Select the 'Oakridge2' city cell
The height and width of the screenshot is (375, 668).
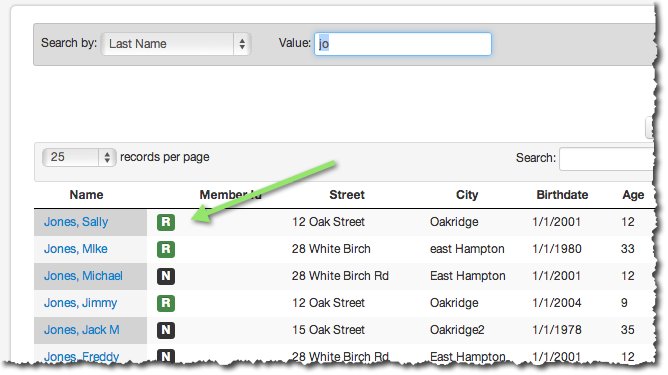(x=457, y=330)
